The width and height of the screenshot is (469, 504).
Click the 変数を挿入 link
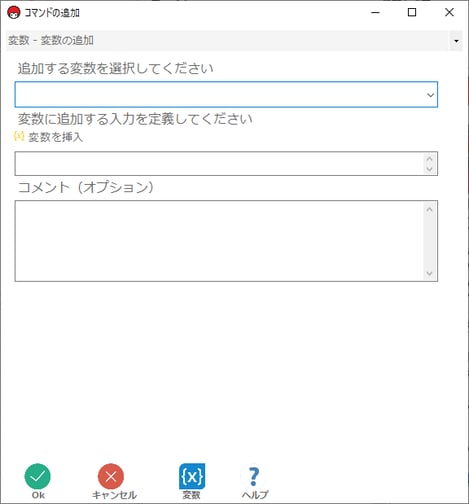55,137
